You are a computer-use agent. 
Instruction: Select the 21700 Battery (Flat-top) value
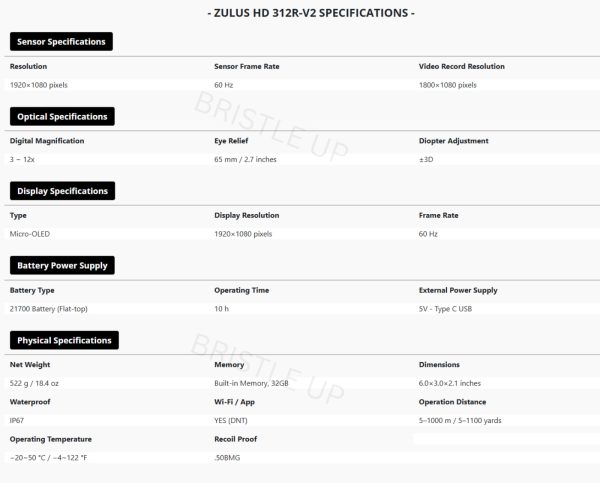[x=48, y=309]
